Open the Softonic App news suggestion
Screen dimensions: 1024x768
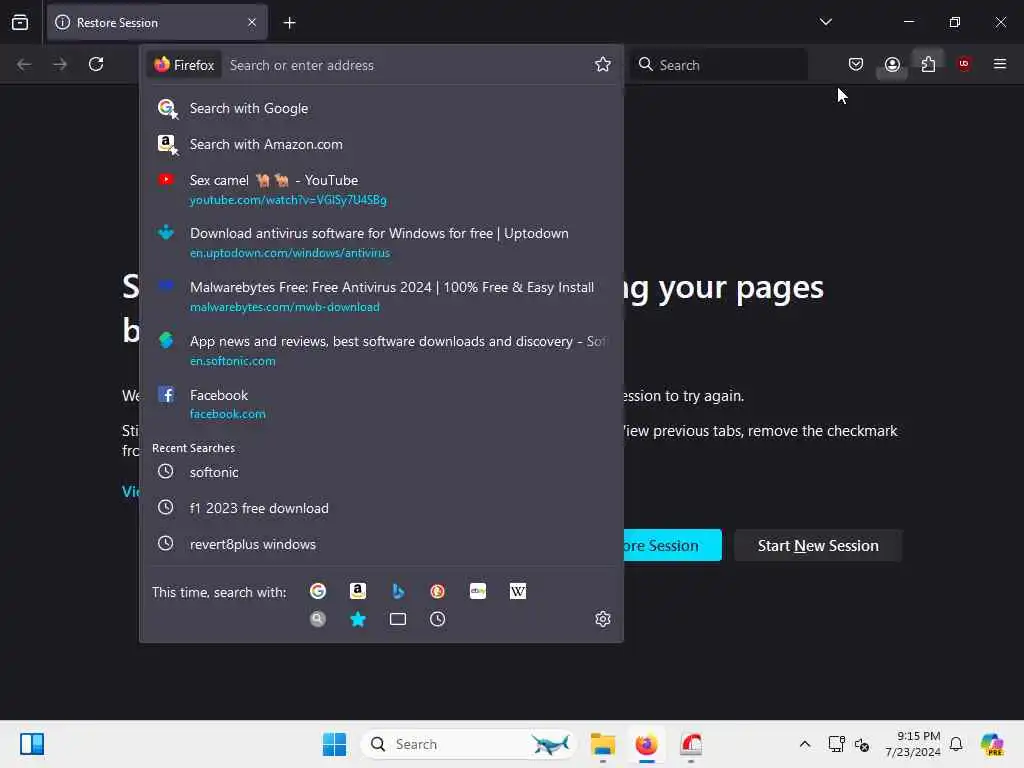point(381,351)
